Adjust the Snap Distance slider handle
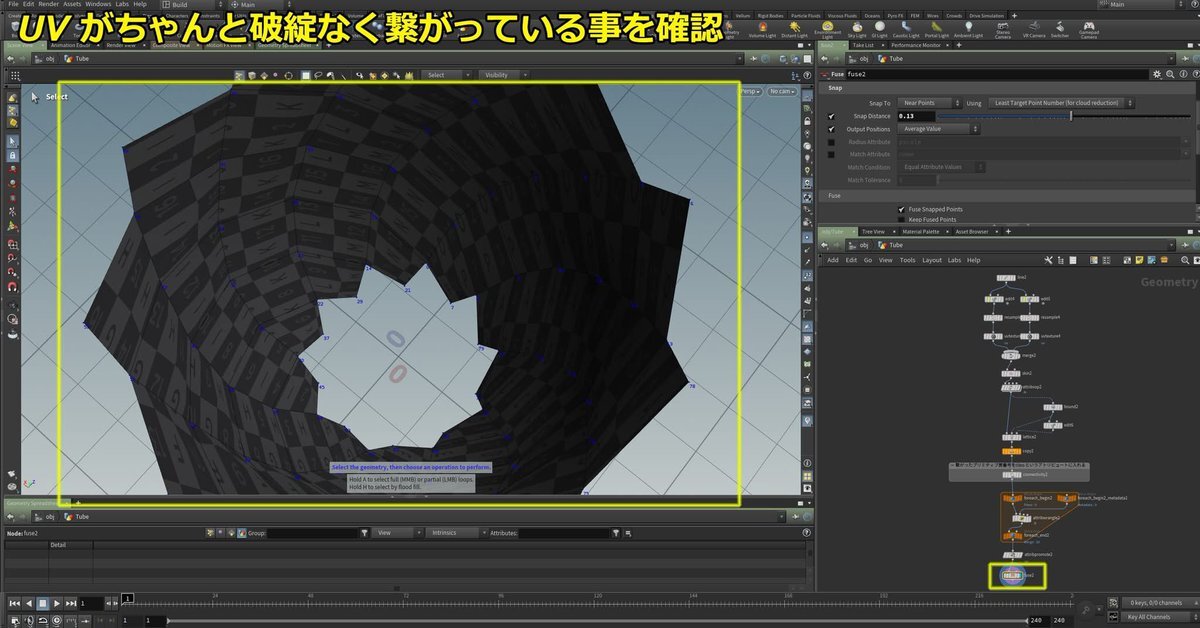This screenshot has width=1200, height=628. click(1071, 116)
